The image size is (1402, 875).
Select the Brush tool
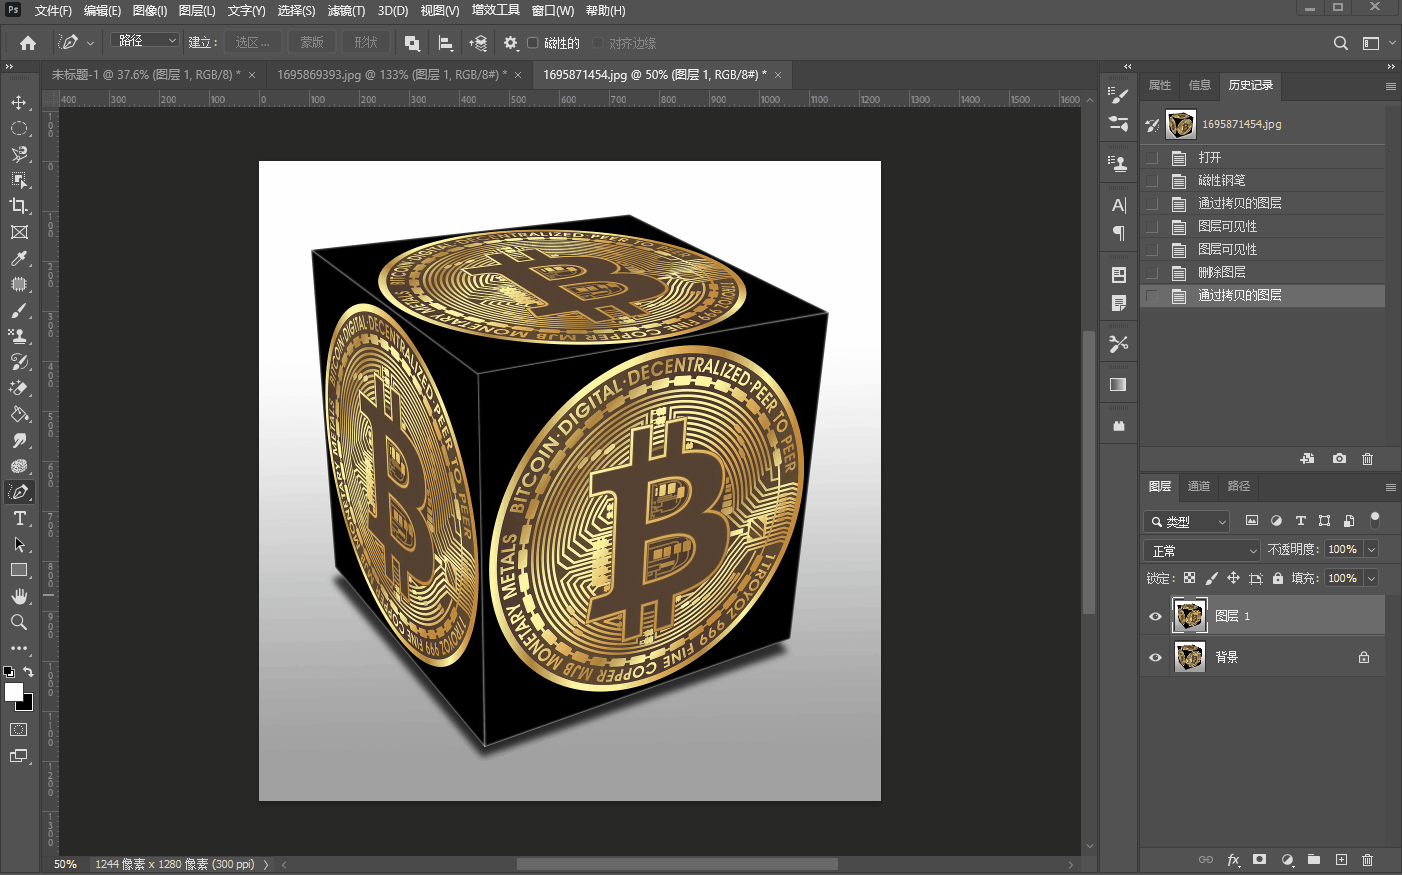pos(19,310)
